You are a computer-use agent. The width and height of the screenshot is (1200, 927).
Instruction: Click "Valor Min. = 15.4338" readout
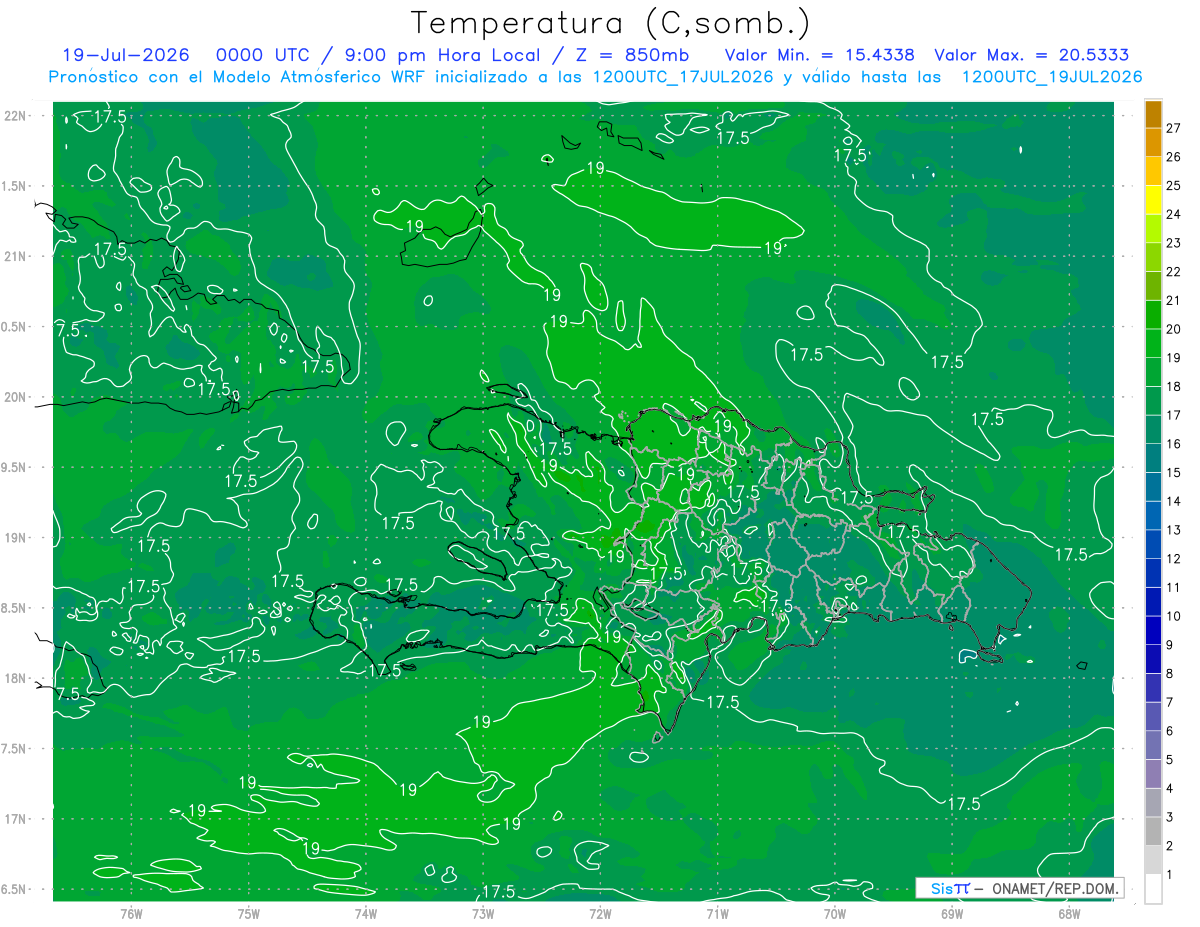(x=820, y=55)
